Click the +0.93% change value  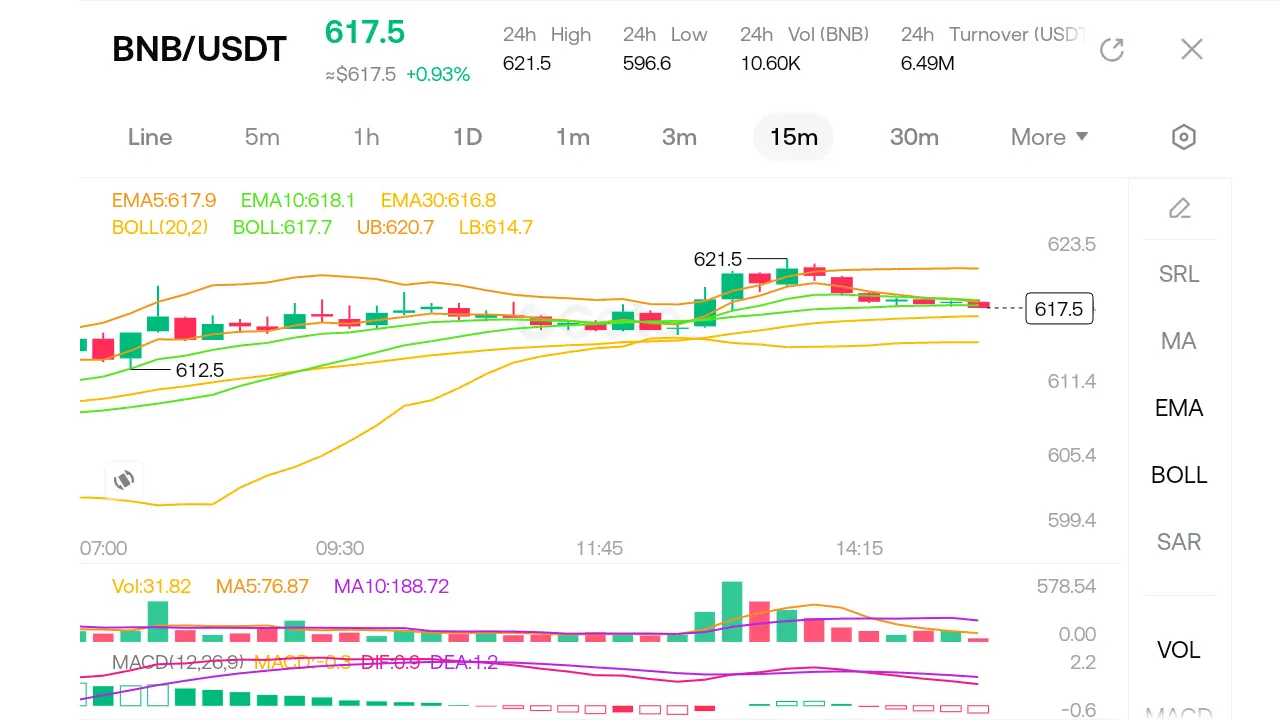[438, 74]
